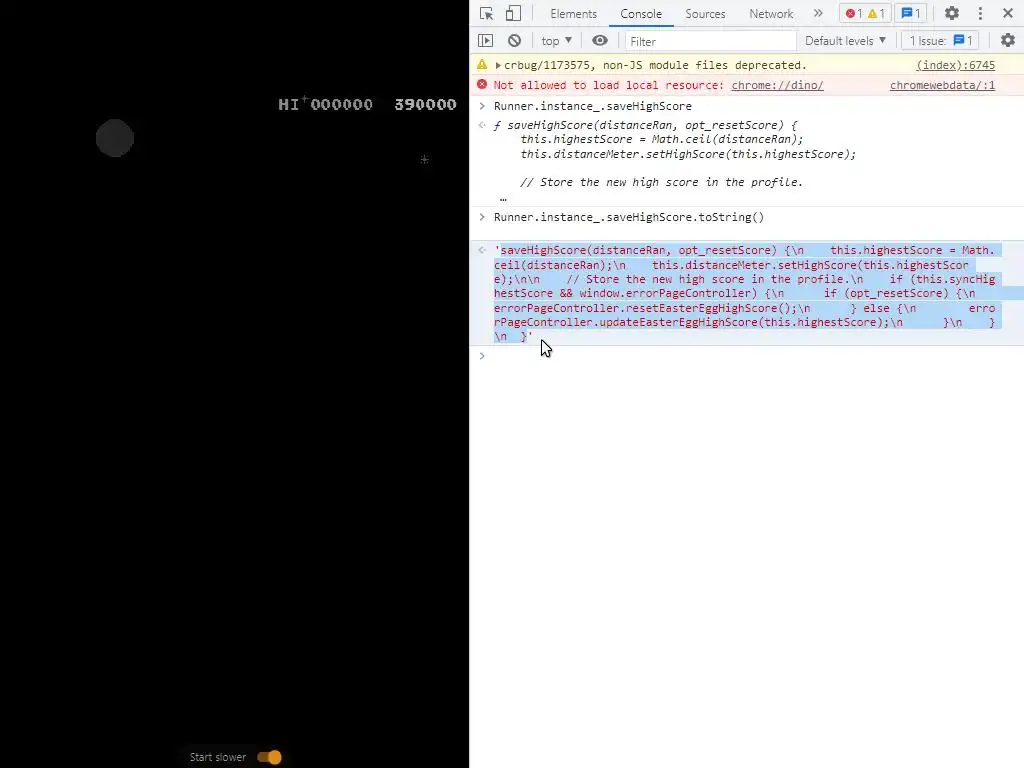Click the empty console prompt line
Viewport: 1024px width, 768px height.
(x=746, y=356)
